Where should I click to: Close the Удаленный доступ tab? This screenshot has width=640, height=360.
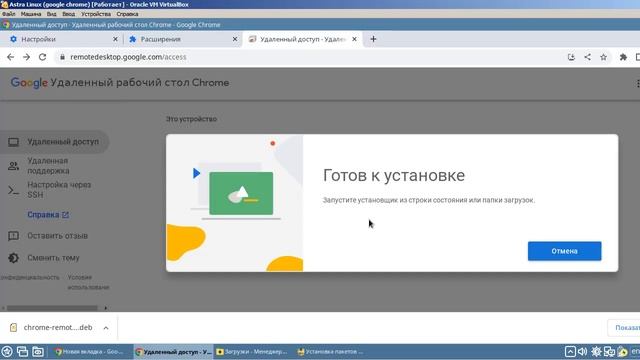click(x=354, y=39)
